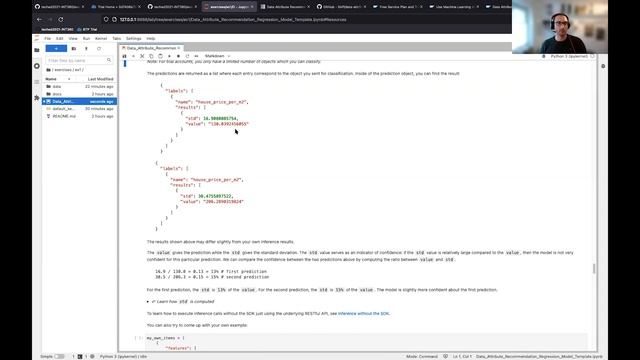Viewport: 640px width, 360px height.
Task: Restart kernel and run all cells icon
Action: [x=196, y=56]
